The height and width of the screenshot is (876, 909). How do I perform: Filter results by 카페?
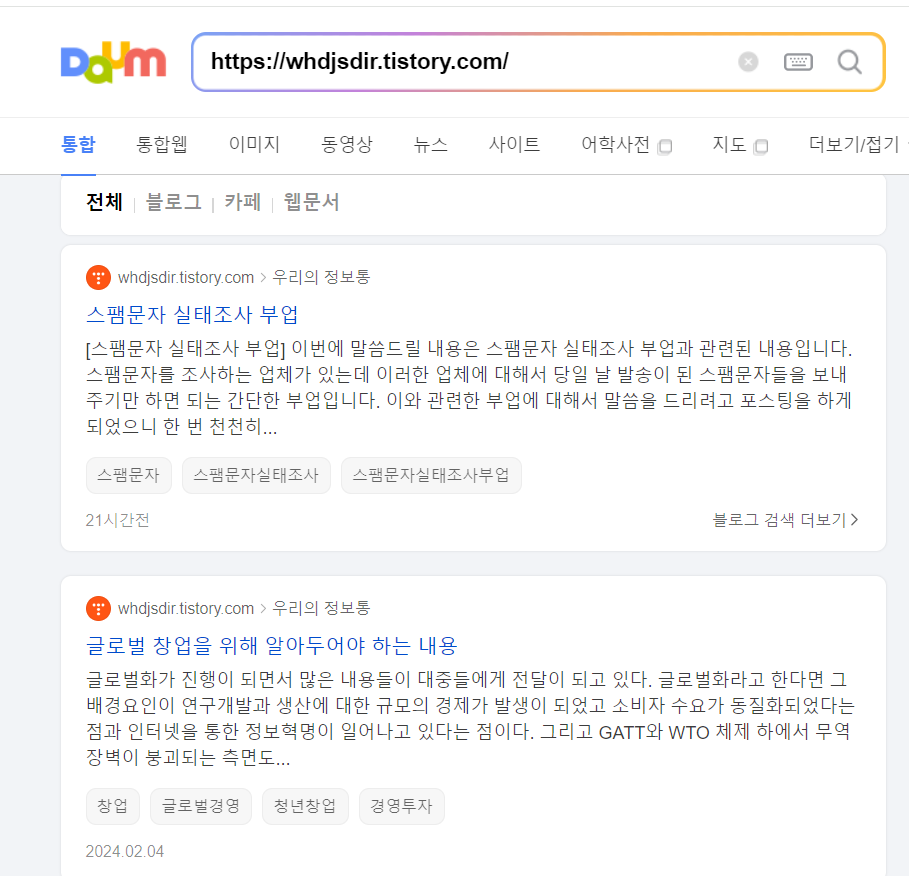coord(242,202)
